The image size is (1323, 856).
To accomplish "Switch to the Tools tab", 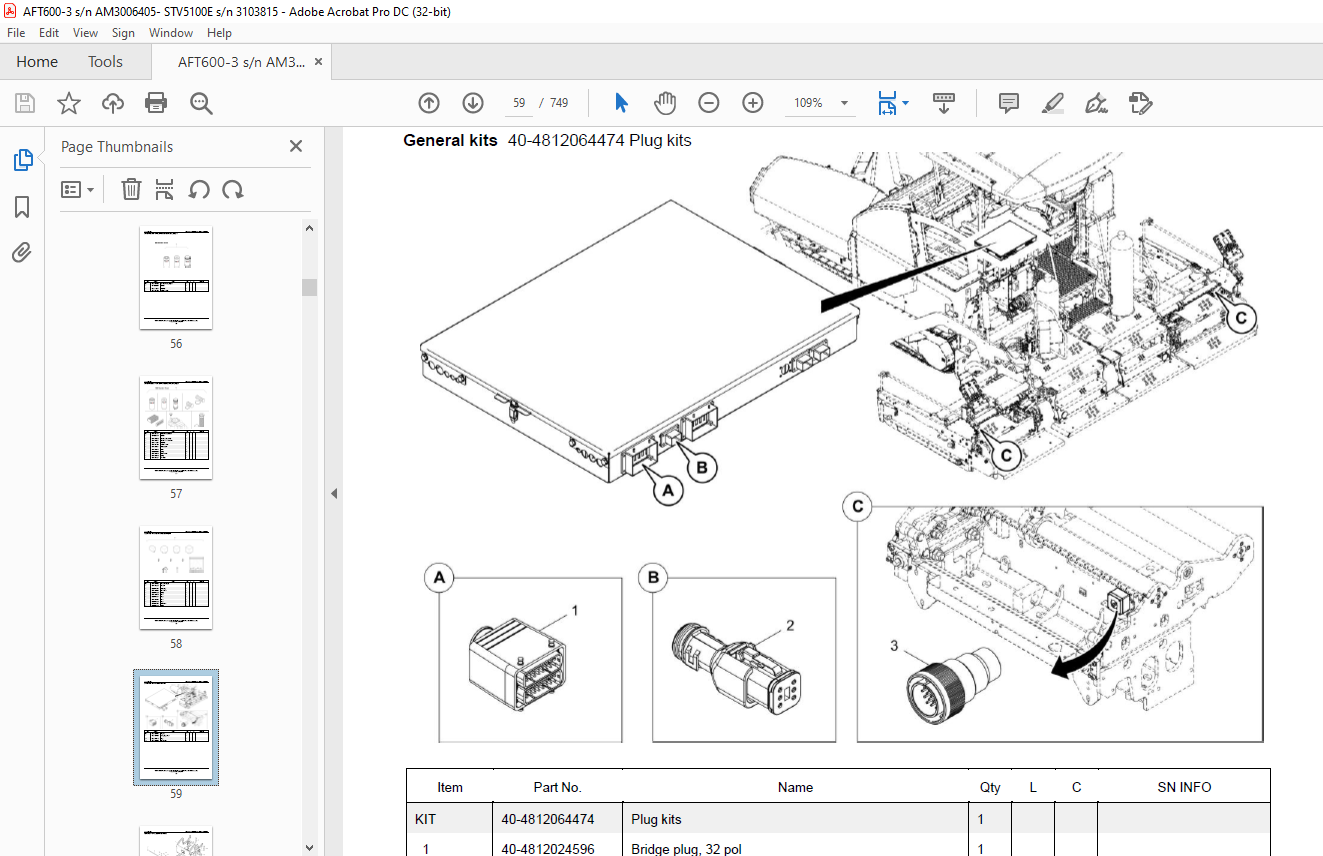I will pos(105,62).
